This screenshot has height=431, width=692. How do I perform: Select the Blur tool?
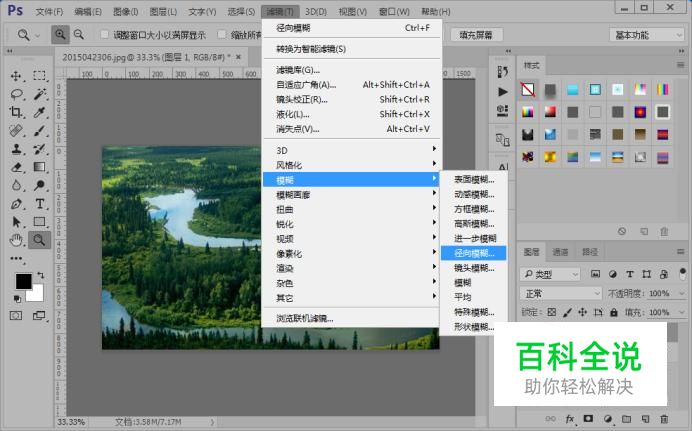[x=16, y=185]
